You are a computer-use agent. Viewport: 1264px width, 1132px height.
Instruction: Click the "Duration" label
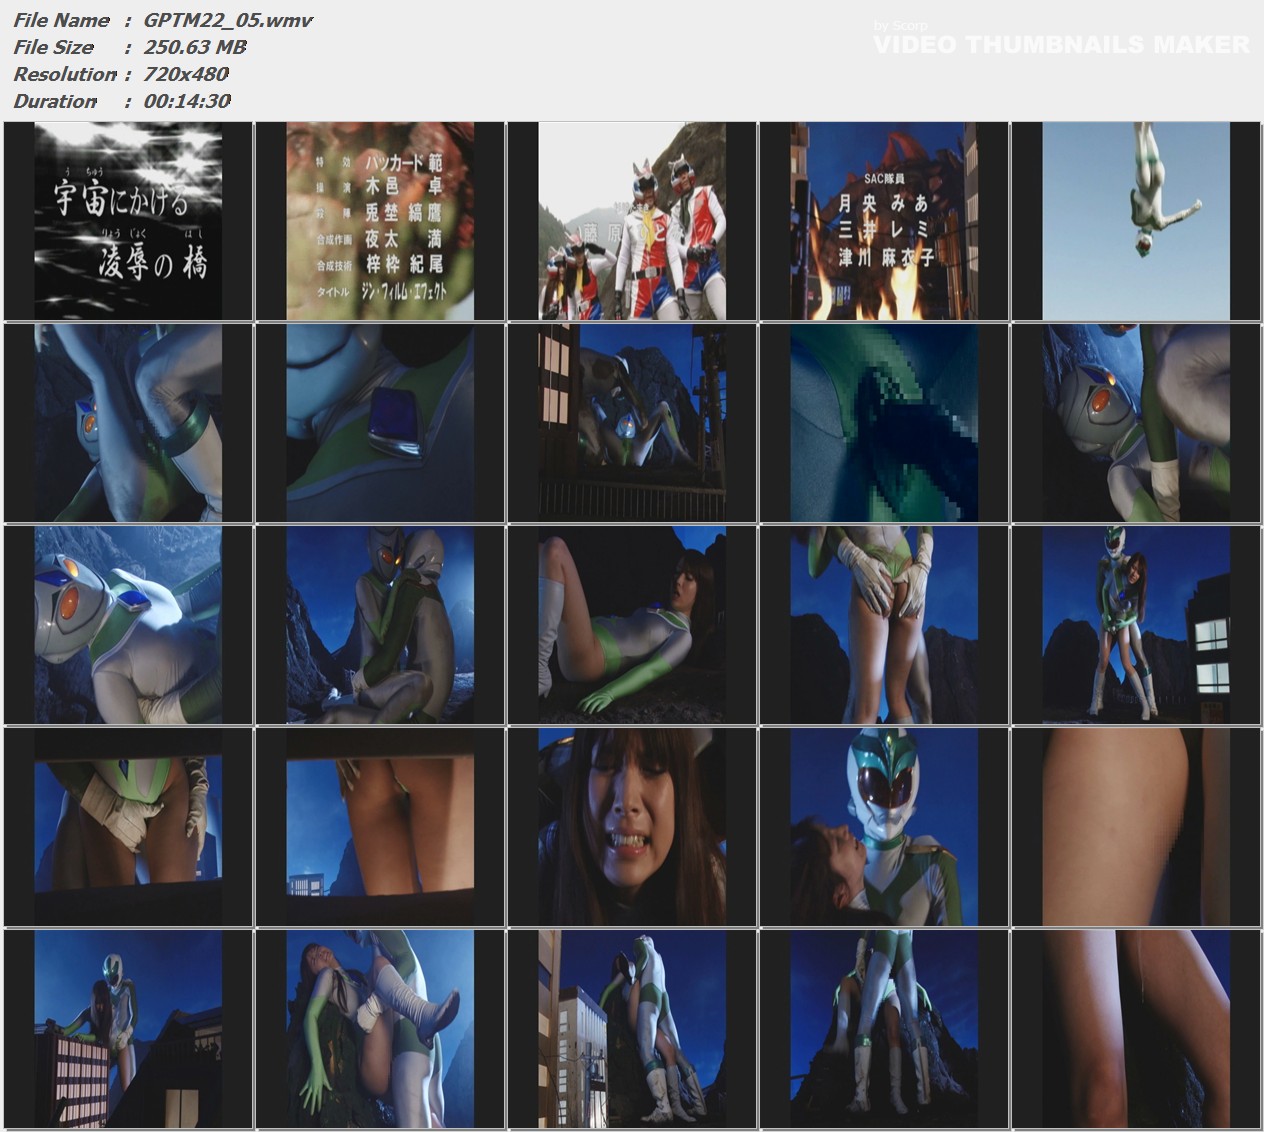55,101
